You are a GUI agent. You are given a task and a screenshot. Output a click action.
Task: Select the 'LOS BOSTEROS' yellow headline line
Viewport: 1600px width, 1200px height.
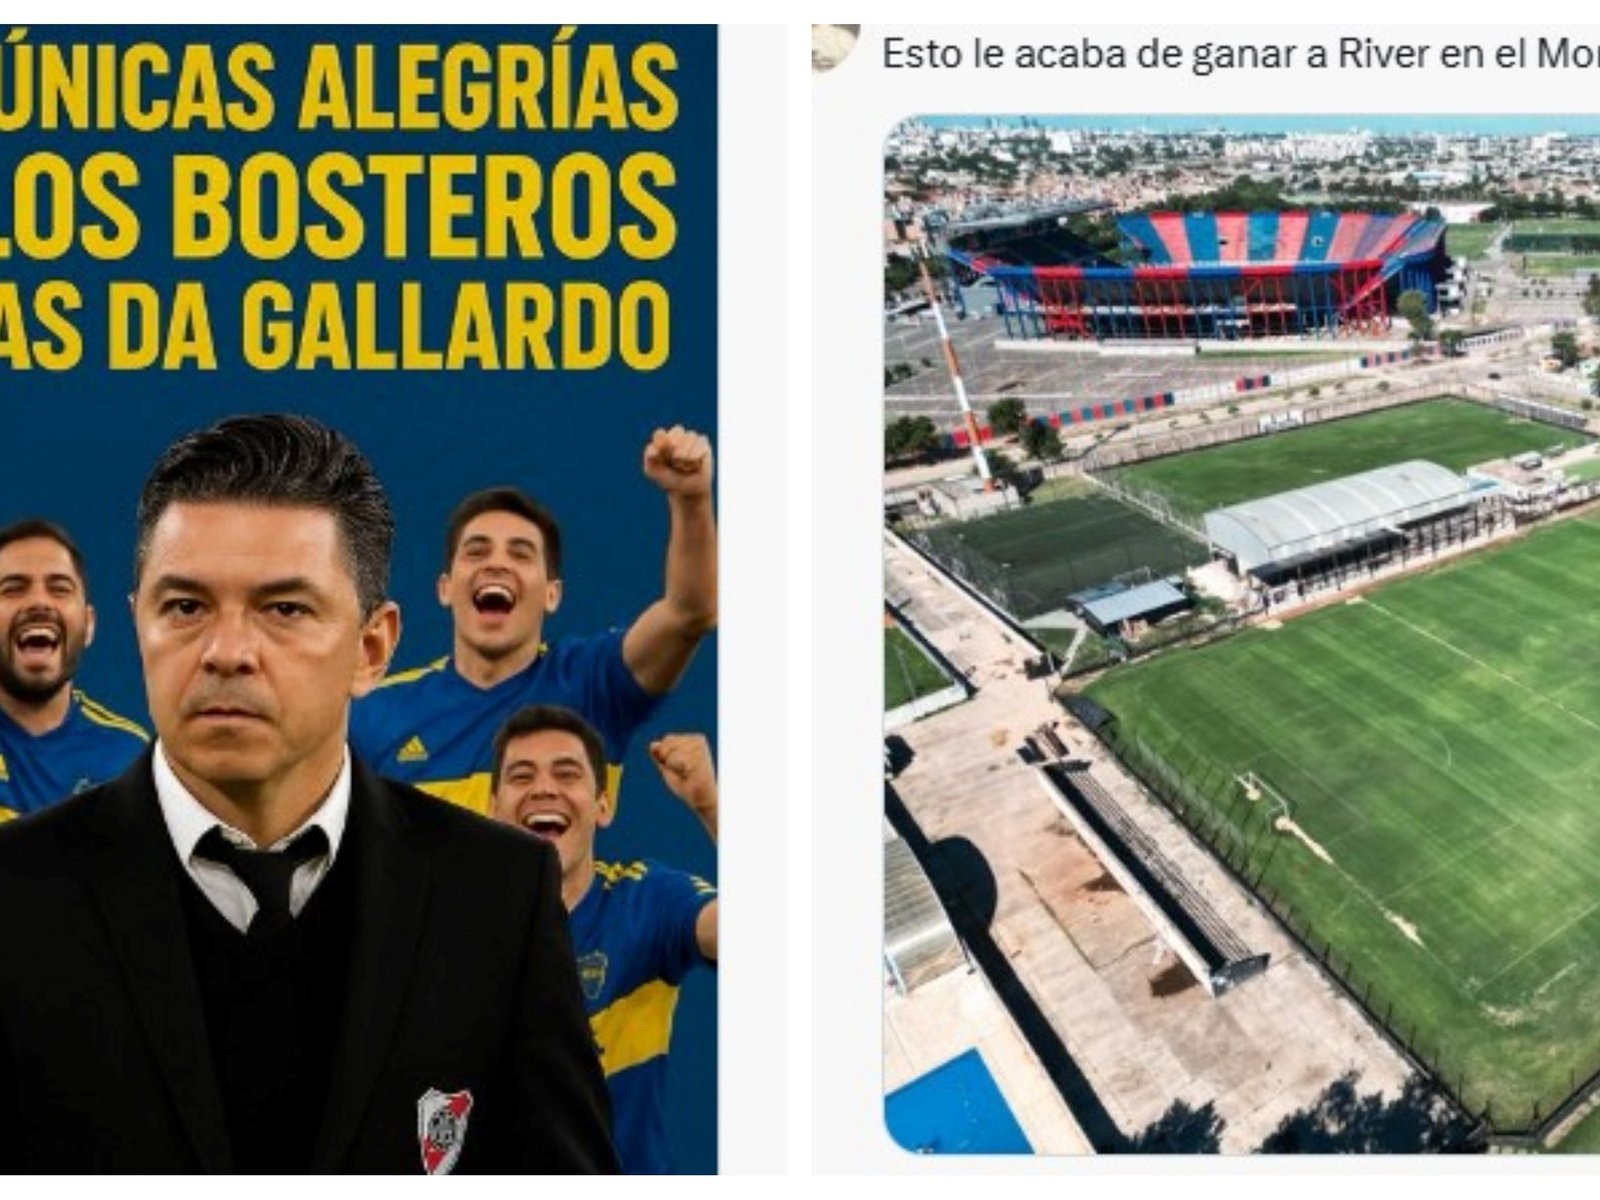click(337, 207)
